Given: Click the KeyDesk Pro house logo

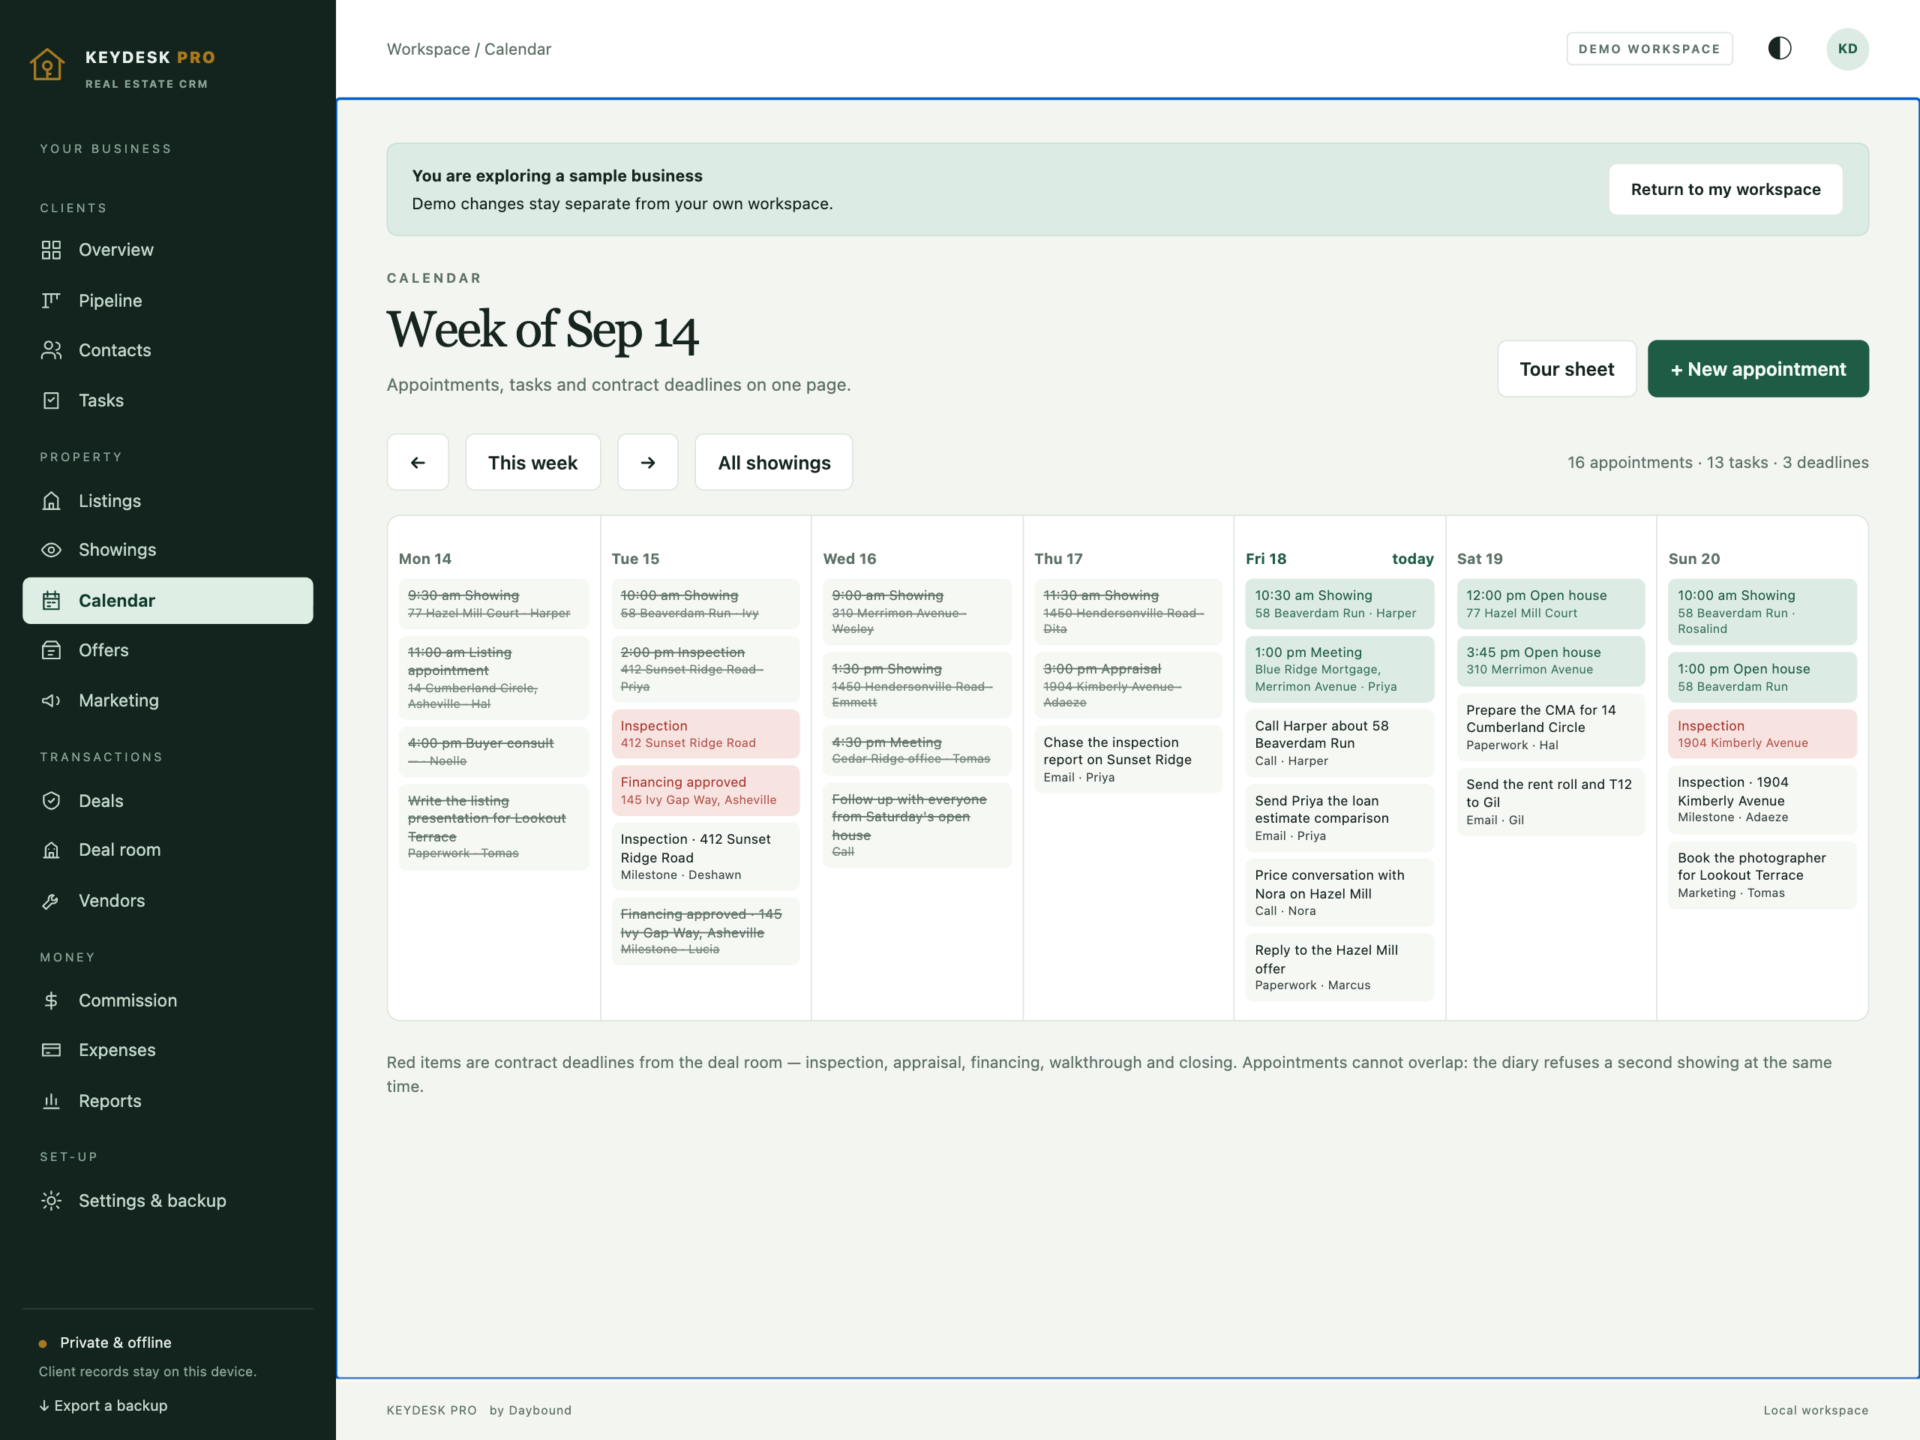Looking at the screenshot, I should pos(47,65).
